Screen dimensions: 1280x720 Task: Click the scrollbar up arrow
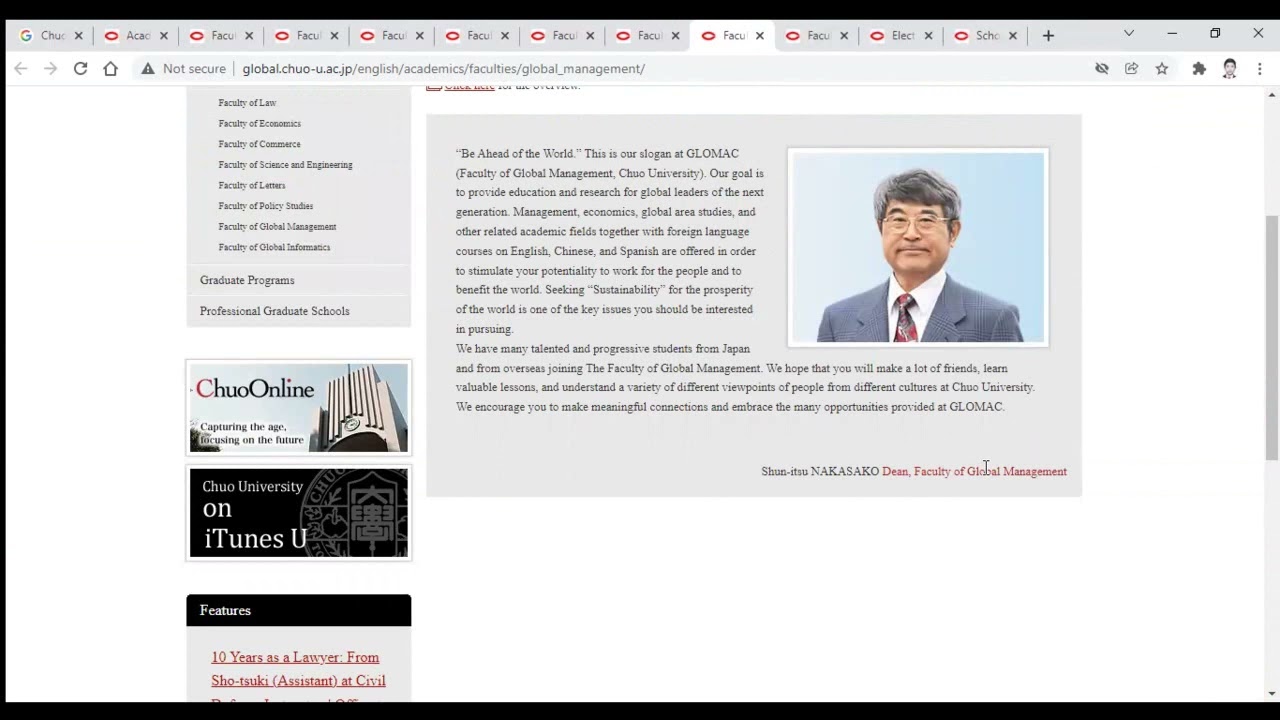(1272, 95)
